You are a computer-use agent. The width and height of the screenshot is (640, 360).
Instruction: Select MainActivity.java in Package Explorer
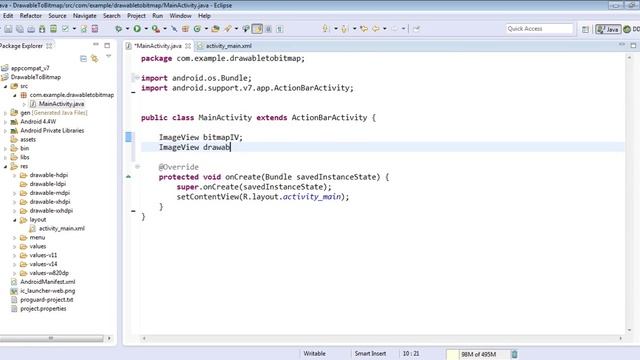(x=61, y=104)
